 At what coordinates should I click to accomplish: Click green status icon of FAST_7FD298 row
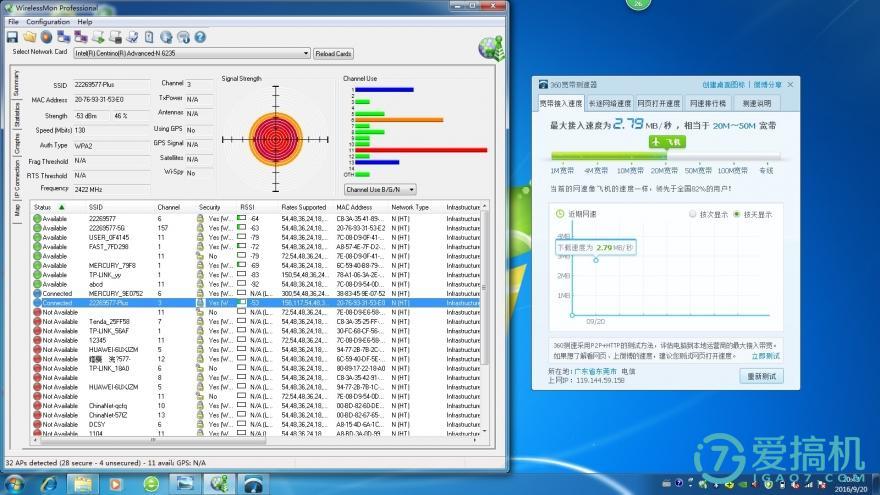37,247
